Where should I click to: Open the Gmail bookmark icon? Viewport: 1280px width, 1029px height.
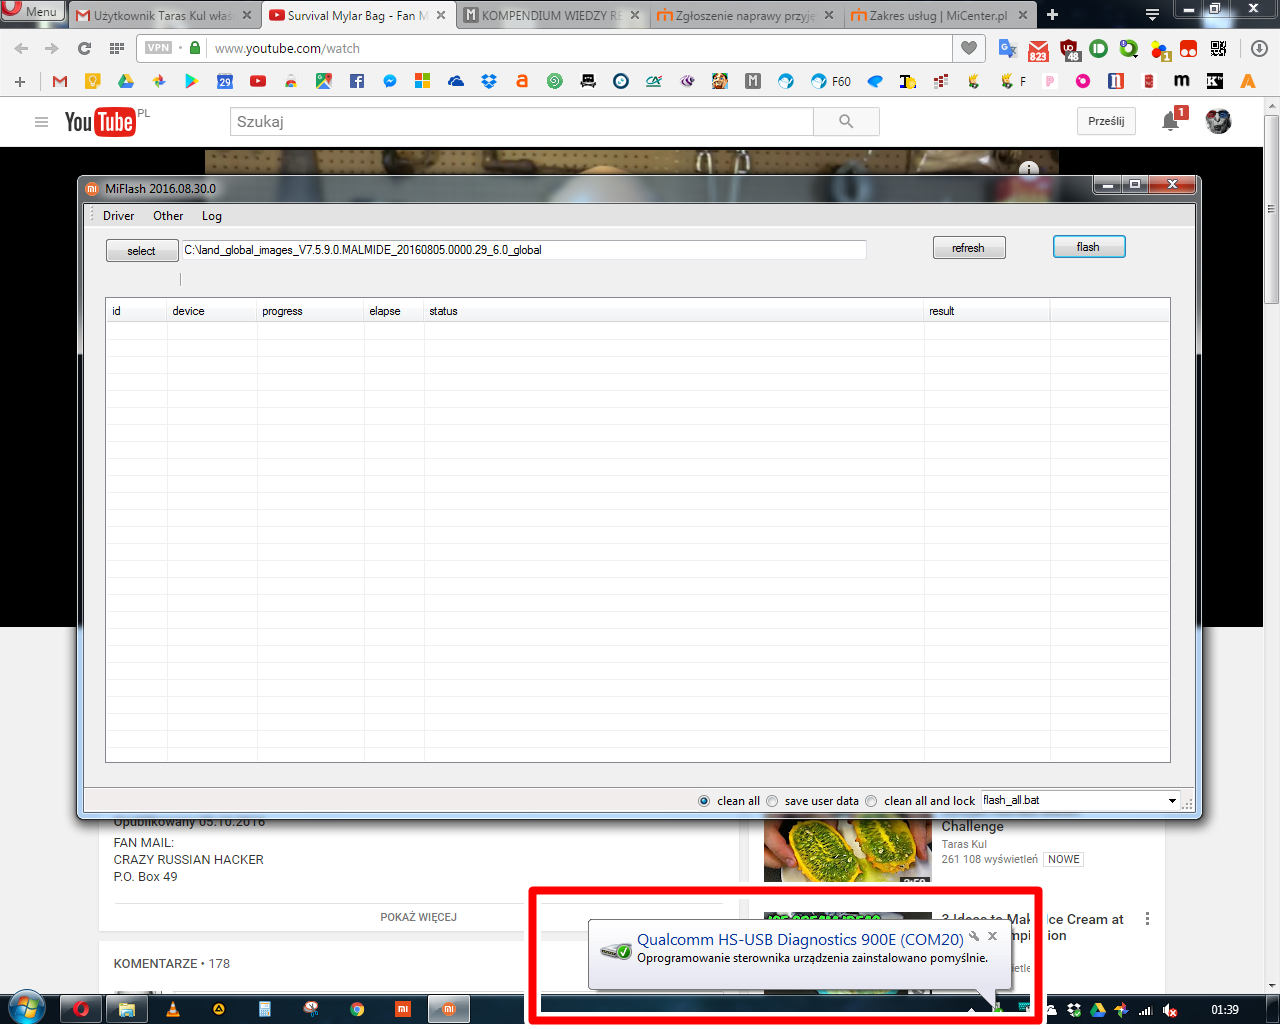[x=60, y=82]
